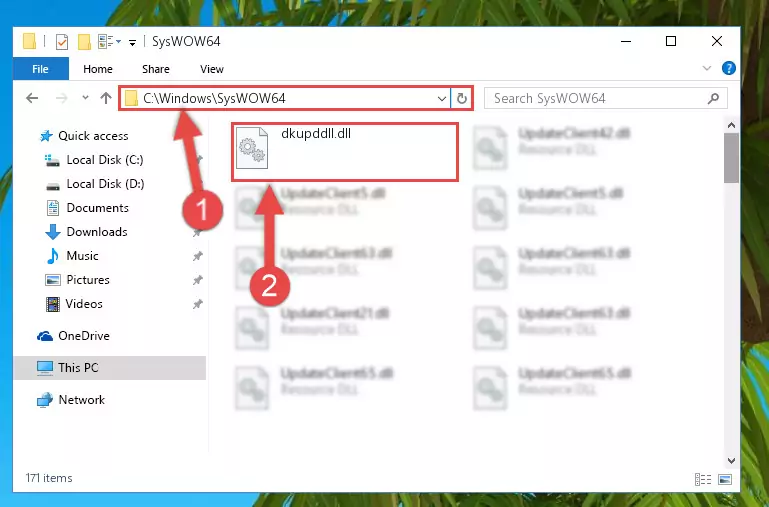Select Network in navigation pane

[71, 400]
